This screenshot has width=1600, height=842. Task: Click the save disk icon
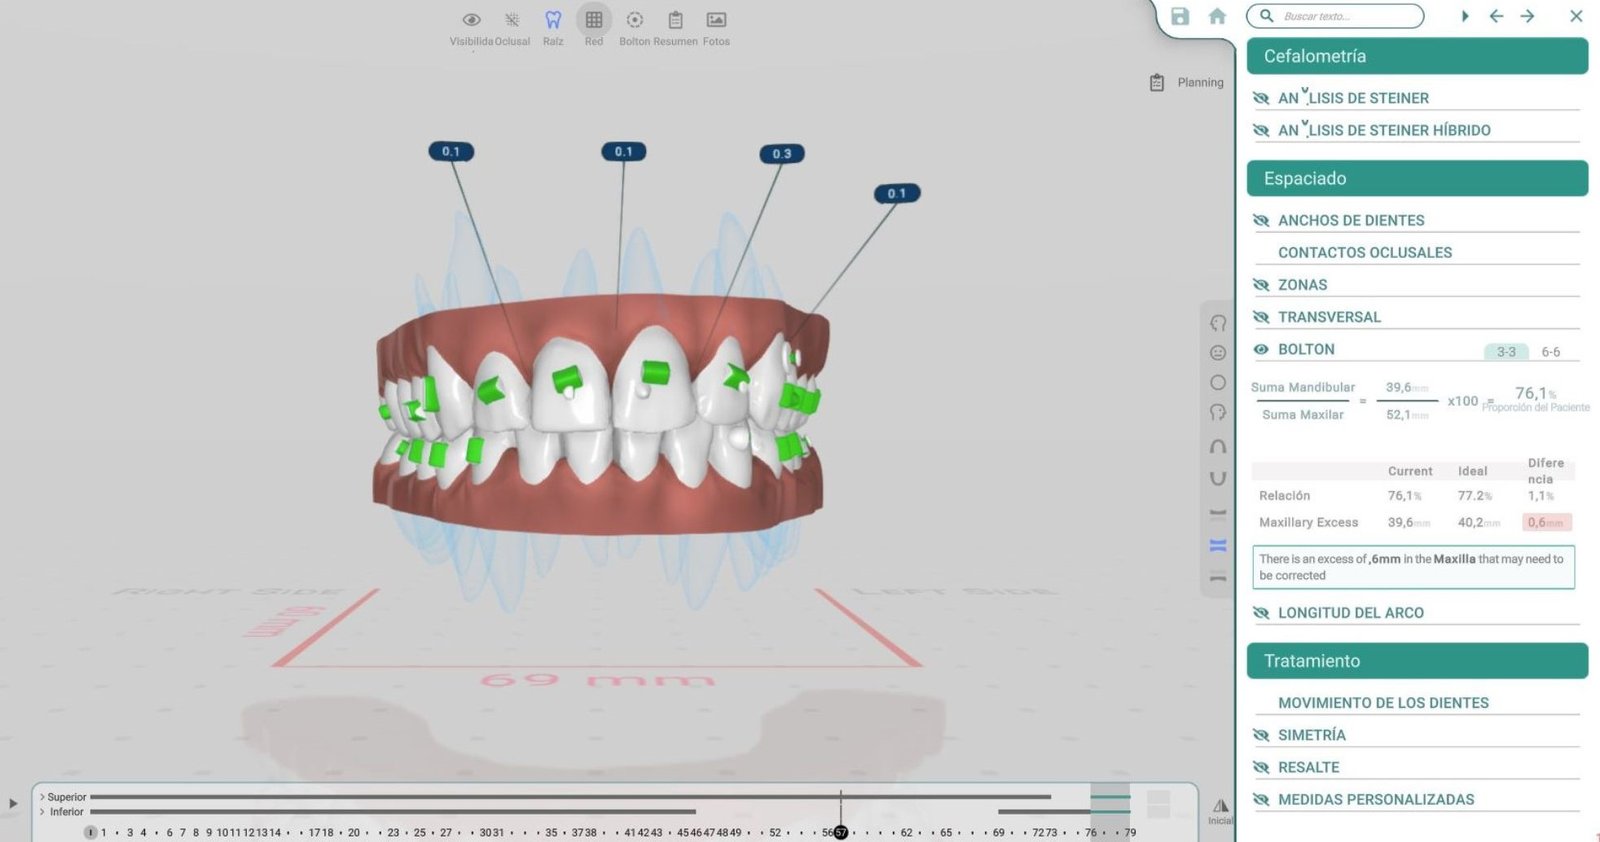(1180, 16)
